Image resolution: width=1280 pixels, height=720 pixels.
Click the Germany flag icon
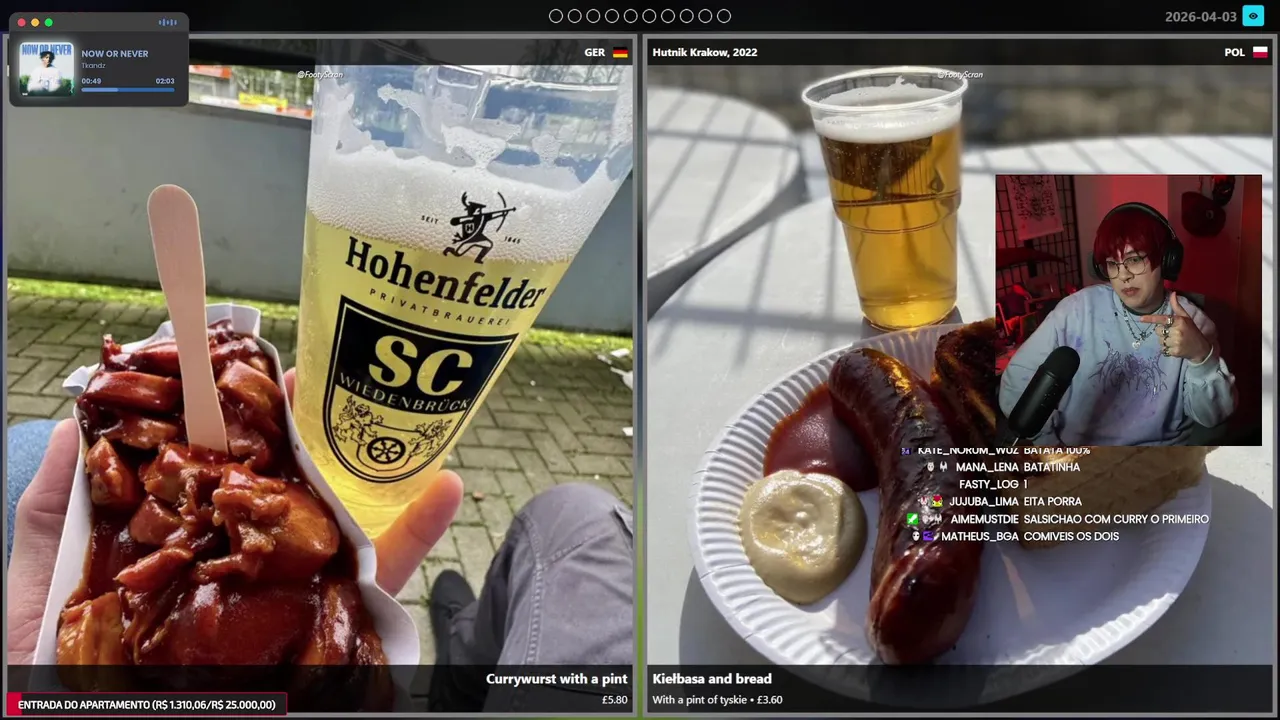[620, 53]
